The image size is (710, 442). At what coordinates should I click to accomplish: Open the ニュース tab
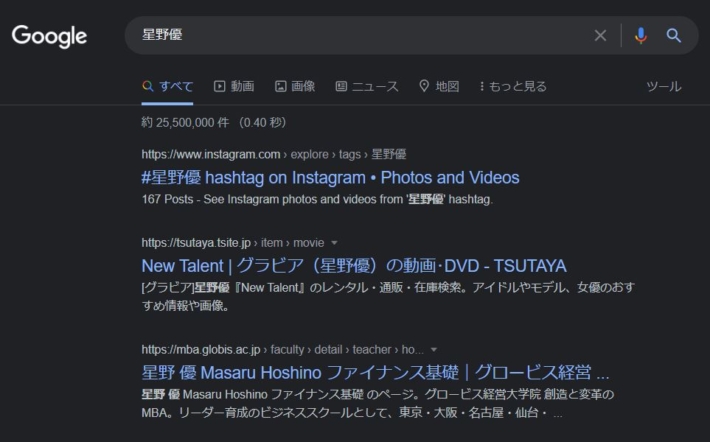pos(367,86)
